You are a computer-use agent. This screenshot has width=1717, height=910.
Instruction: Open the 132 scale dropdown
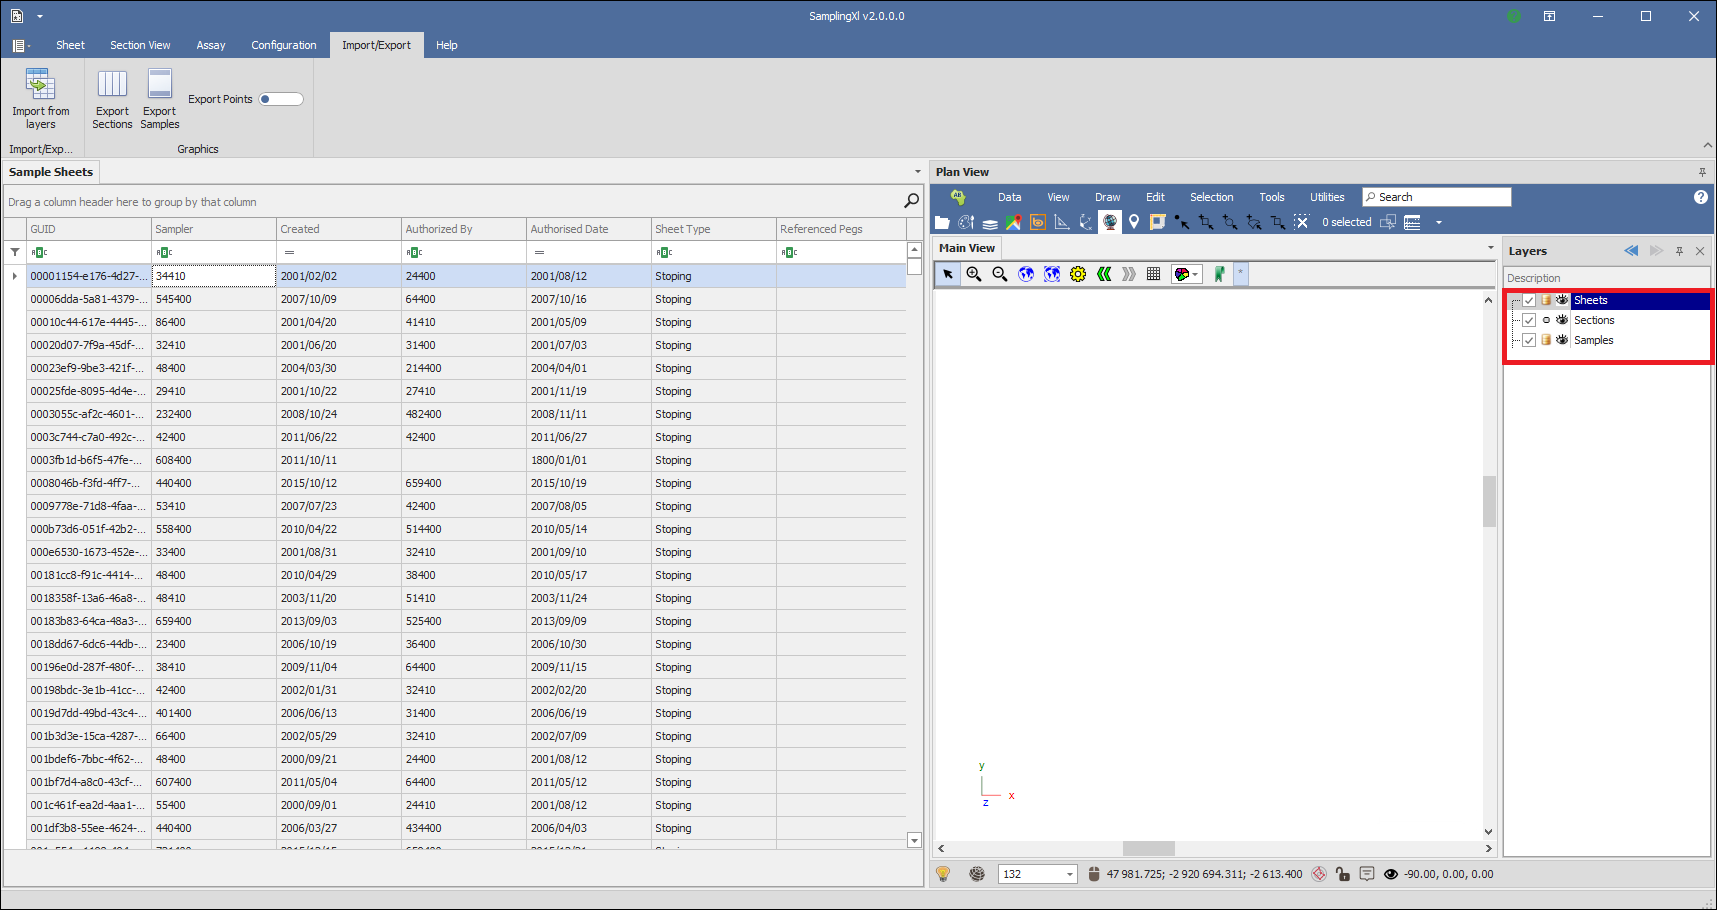1069,874
